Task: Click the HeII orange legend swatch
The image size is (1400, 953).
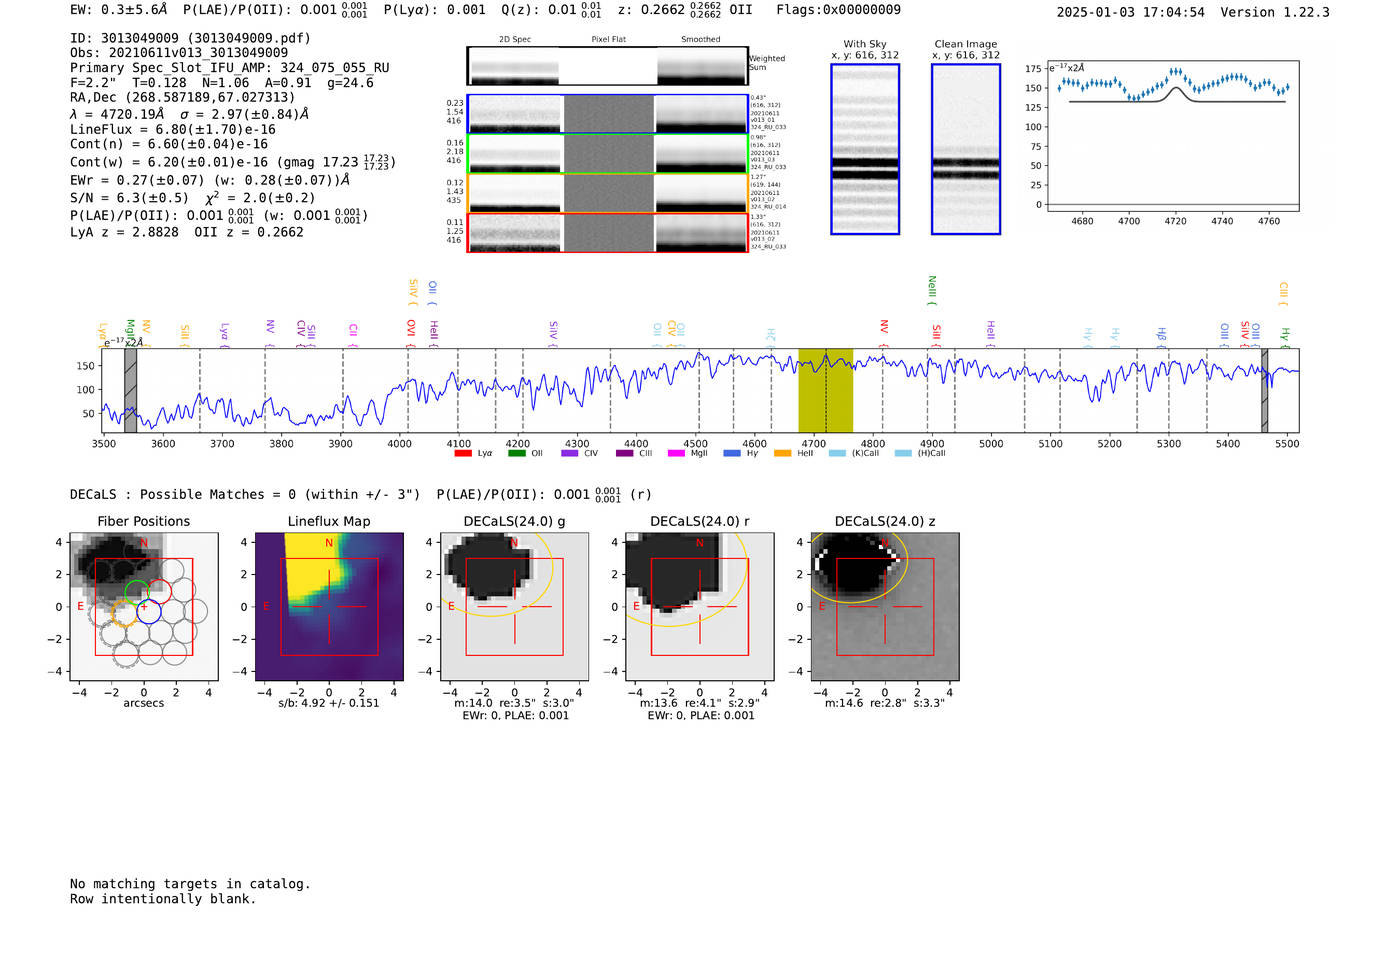Action: [x=783, y=453]
